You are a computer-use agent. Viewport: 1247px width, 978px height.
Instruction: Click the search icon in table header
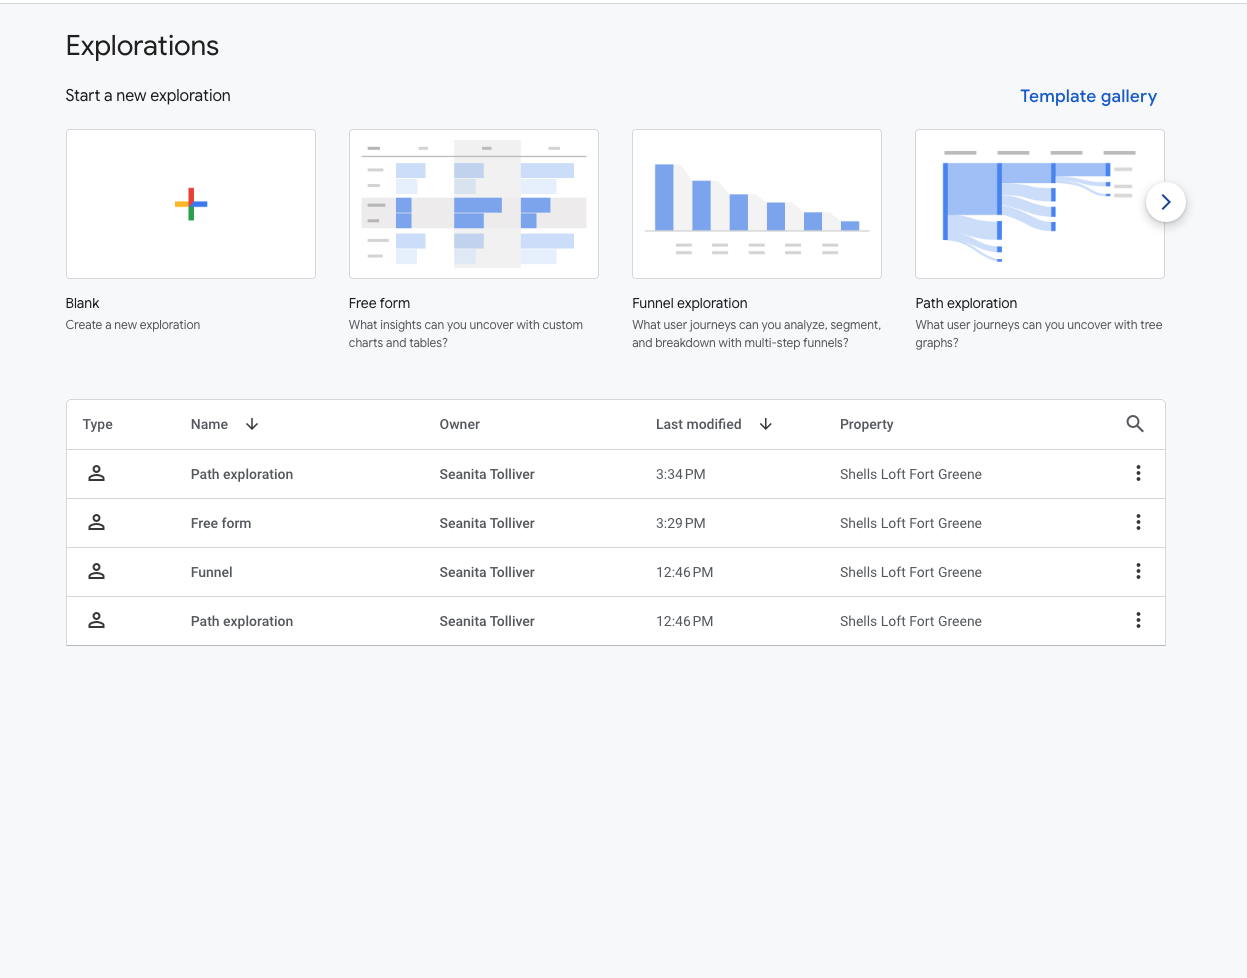[1135, 424]
